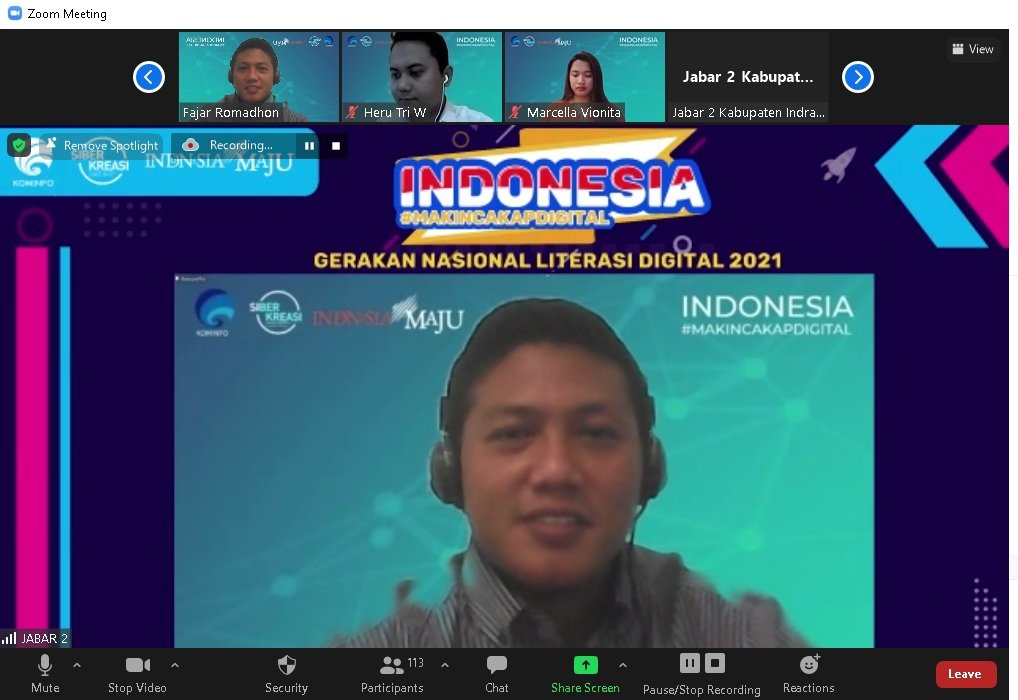Stop recording from the top Recording indicator
The width and height of the screenshot is (1018, 700).
tap(336, 145)
